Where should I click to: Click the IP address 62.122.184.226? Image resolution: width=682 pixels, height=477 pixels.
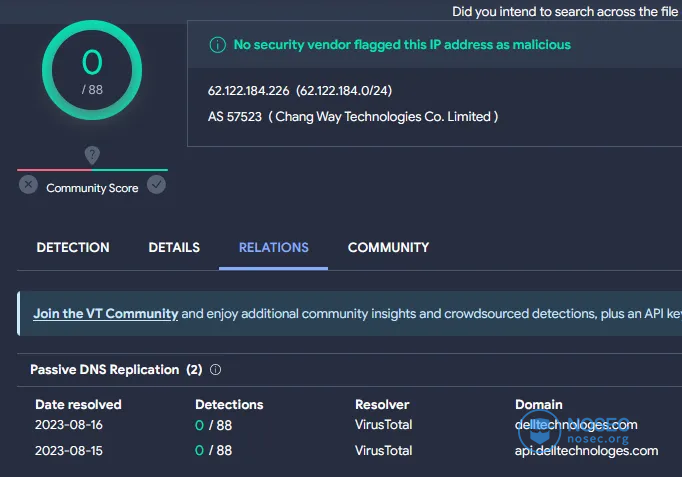click(248, 90)
